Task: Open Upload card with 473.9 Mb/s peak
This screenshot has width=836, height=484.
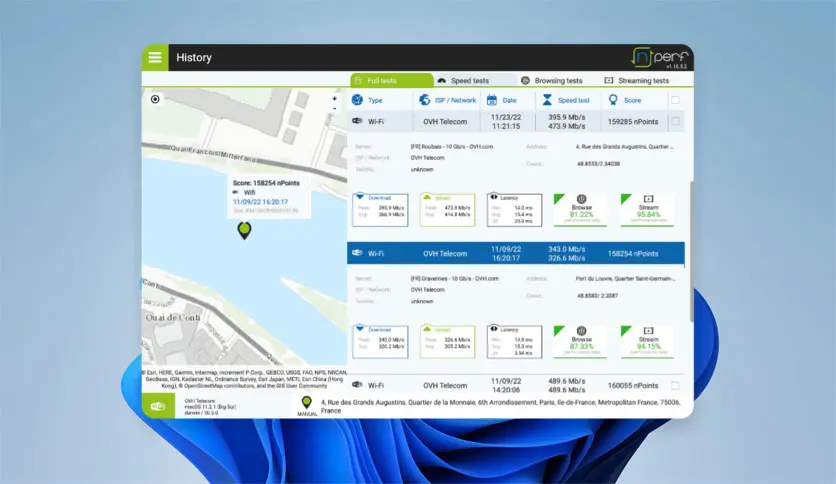Action: [447, 210]
